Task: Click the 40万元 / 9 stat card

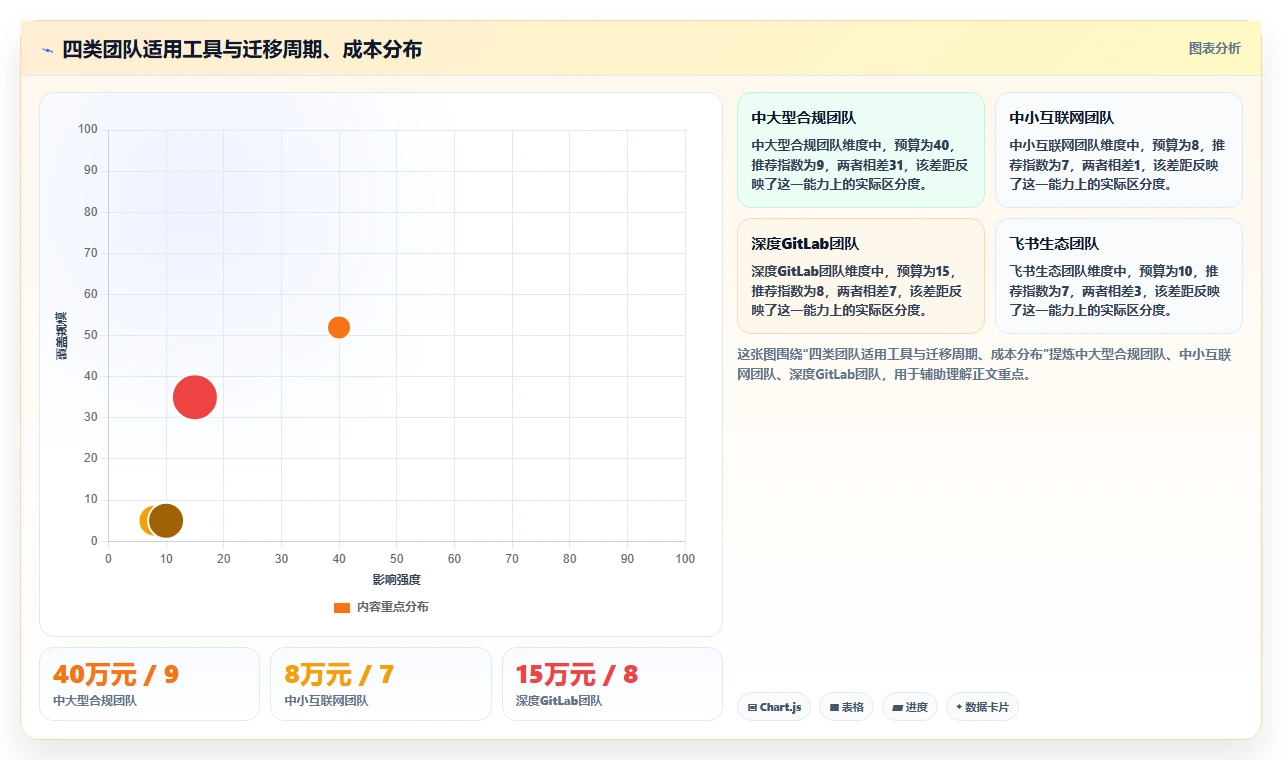Action: pyautogui.click(x=149, y=684)
